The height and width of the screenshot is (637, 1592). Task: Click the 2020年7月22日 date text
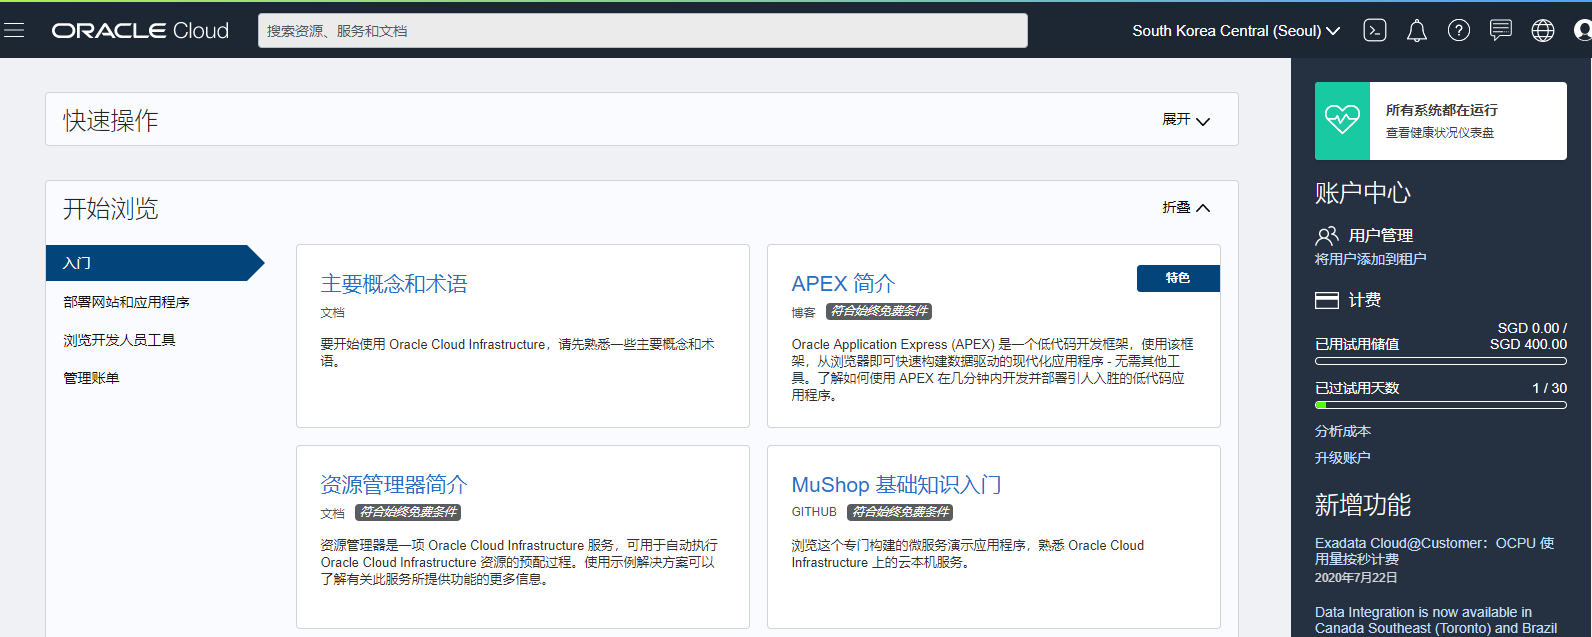[1356, 578]
